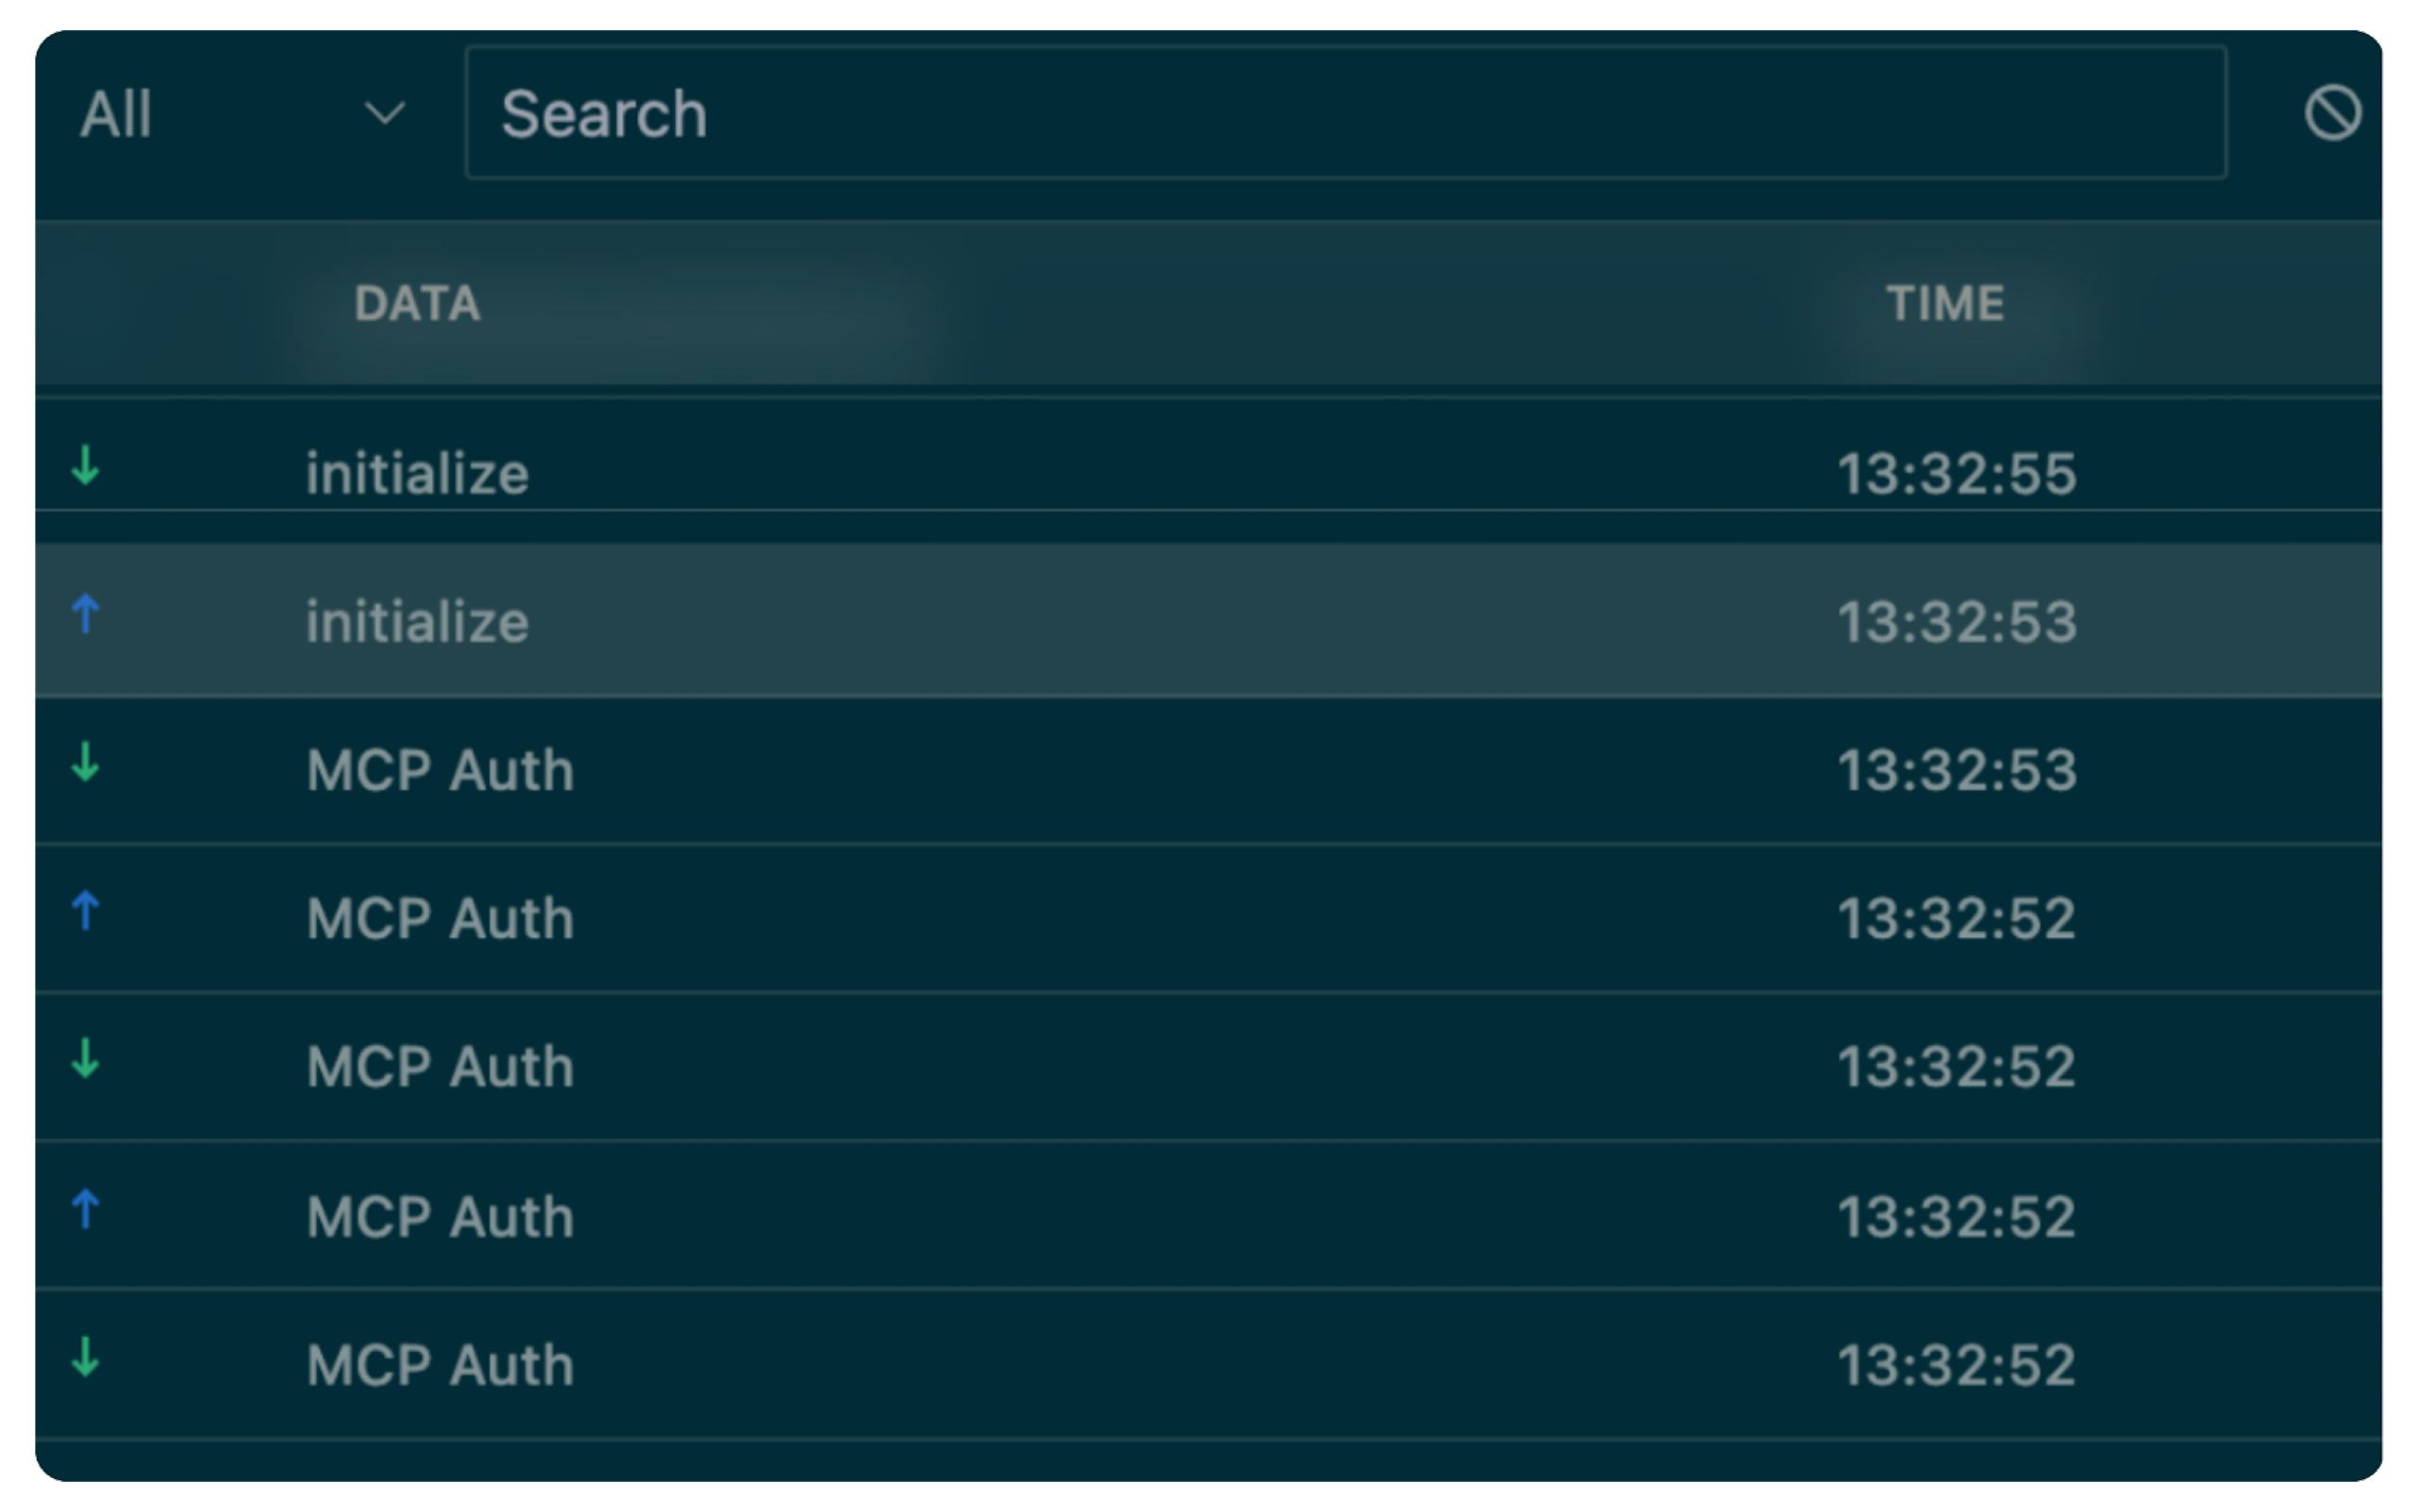The image size is (2420, 1512).
Task: Click the lower blue up arrow at 13:32:52
Action: point(86,1209)
